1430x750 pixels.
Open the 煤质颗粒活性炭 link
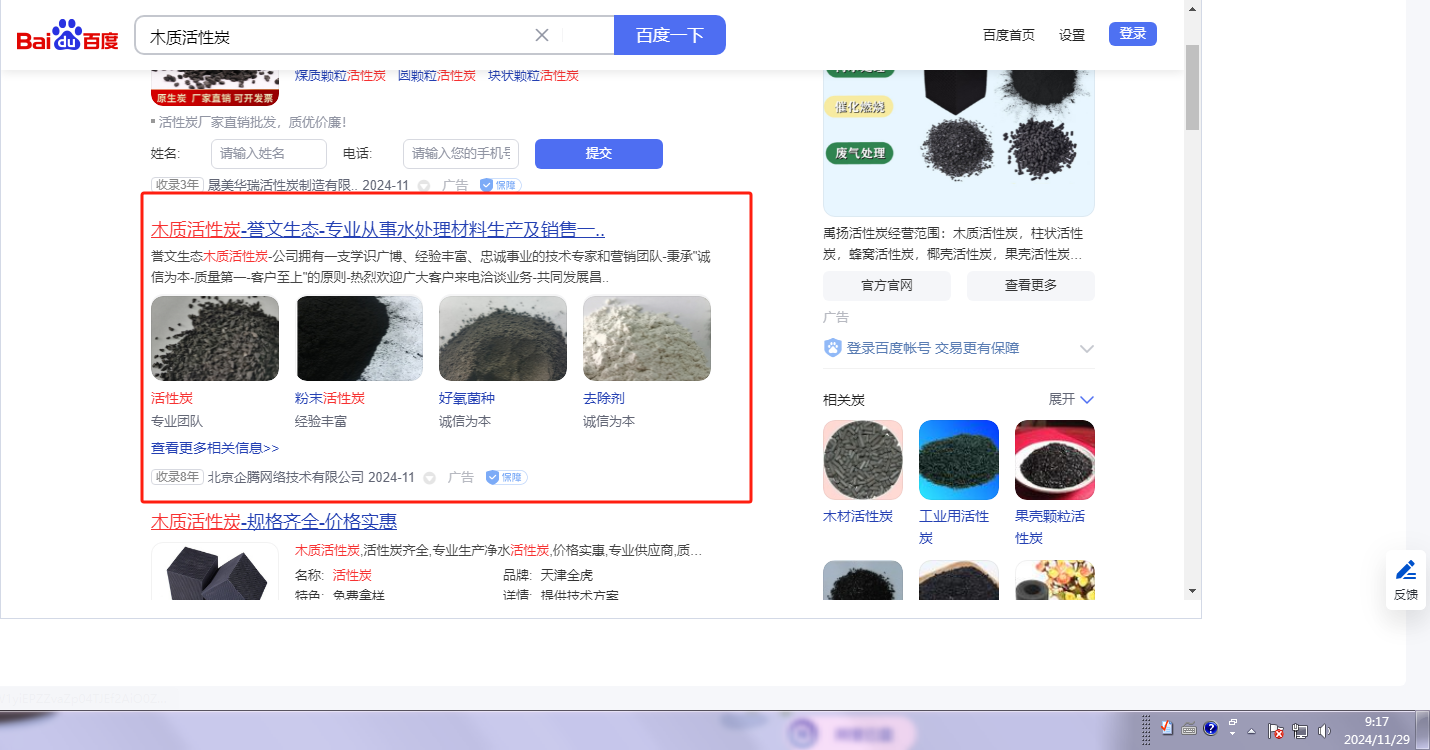point(340,75)
